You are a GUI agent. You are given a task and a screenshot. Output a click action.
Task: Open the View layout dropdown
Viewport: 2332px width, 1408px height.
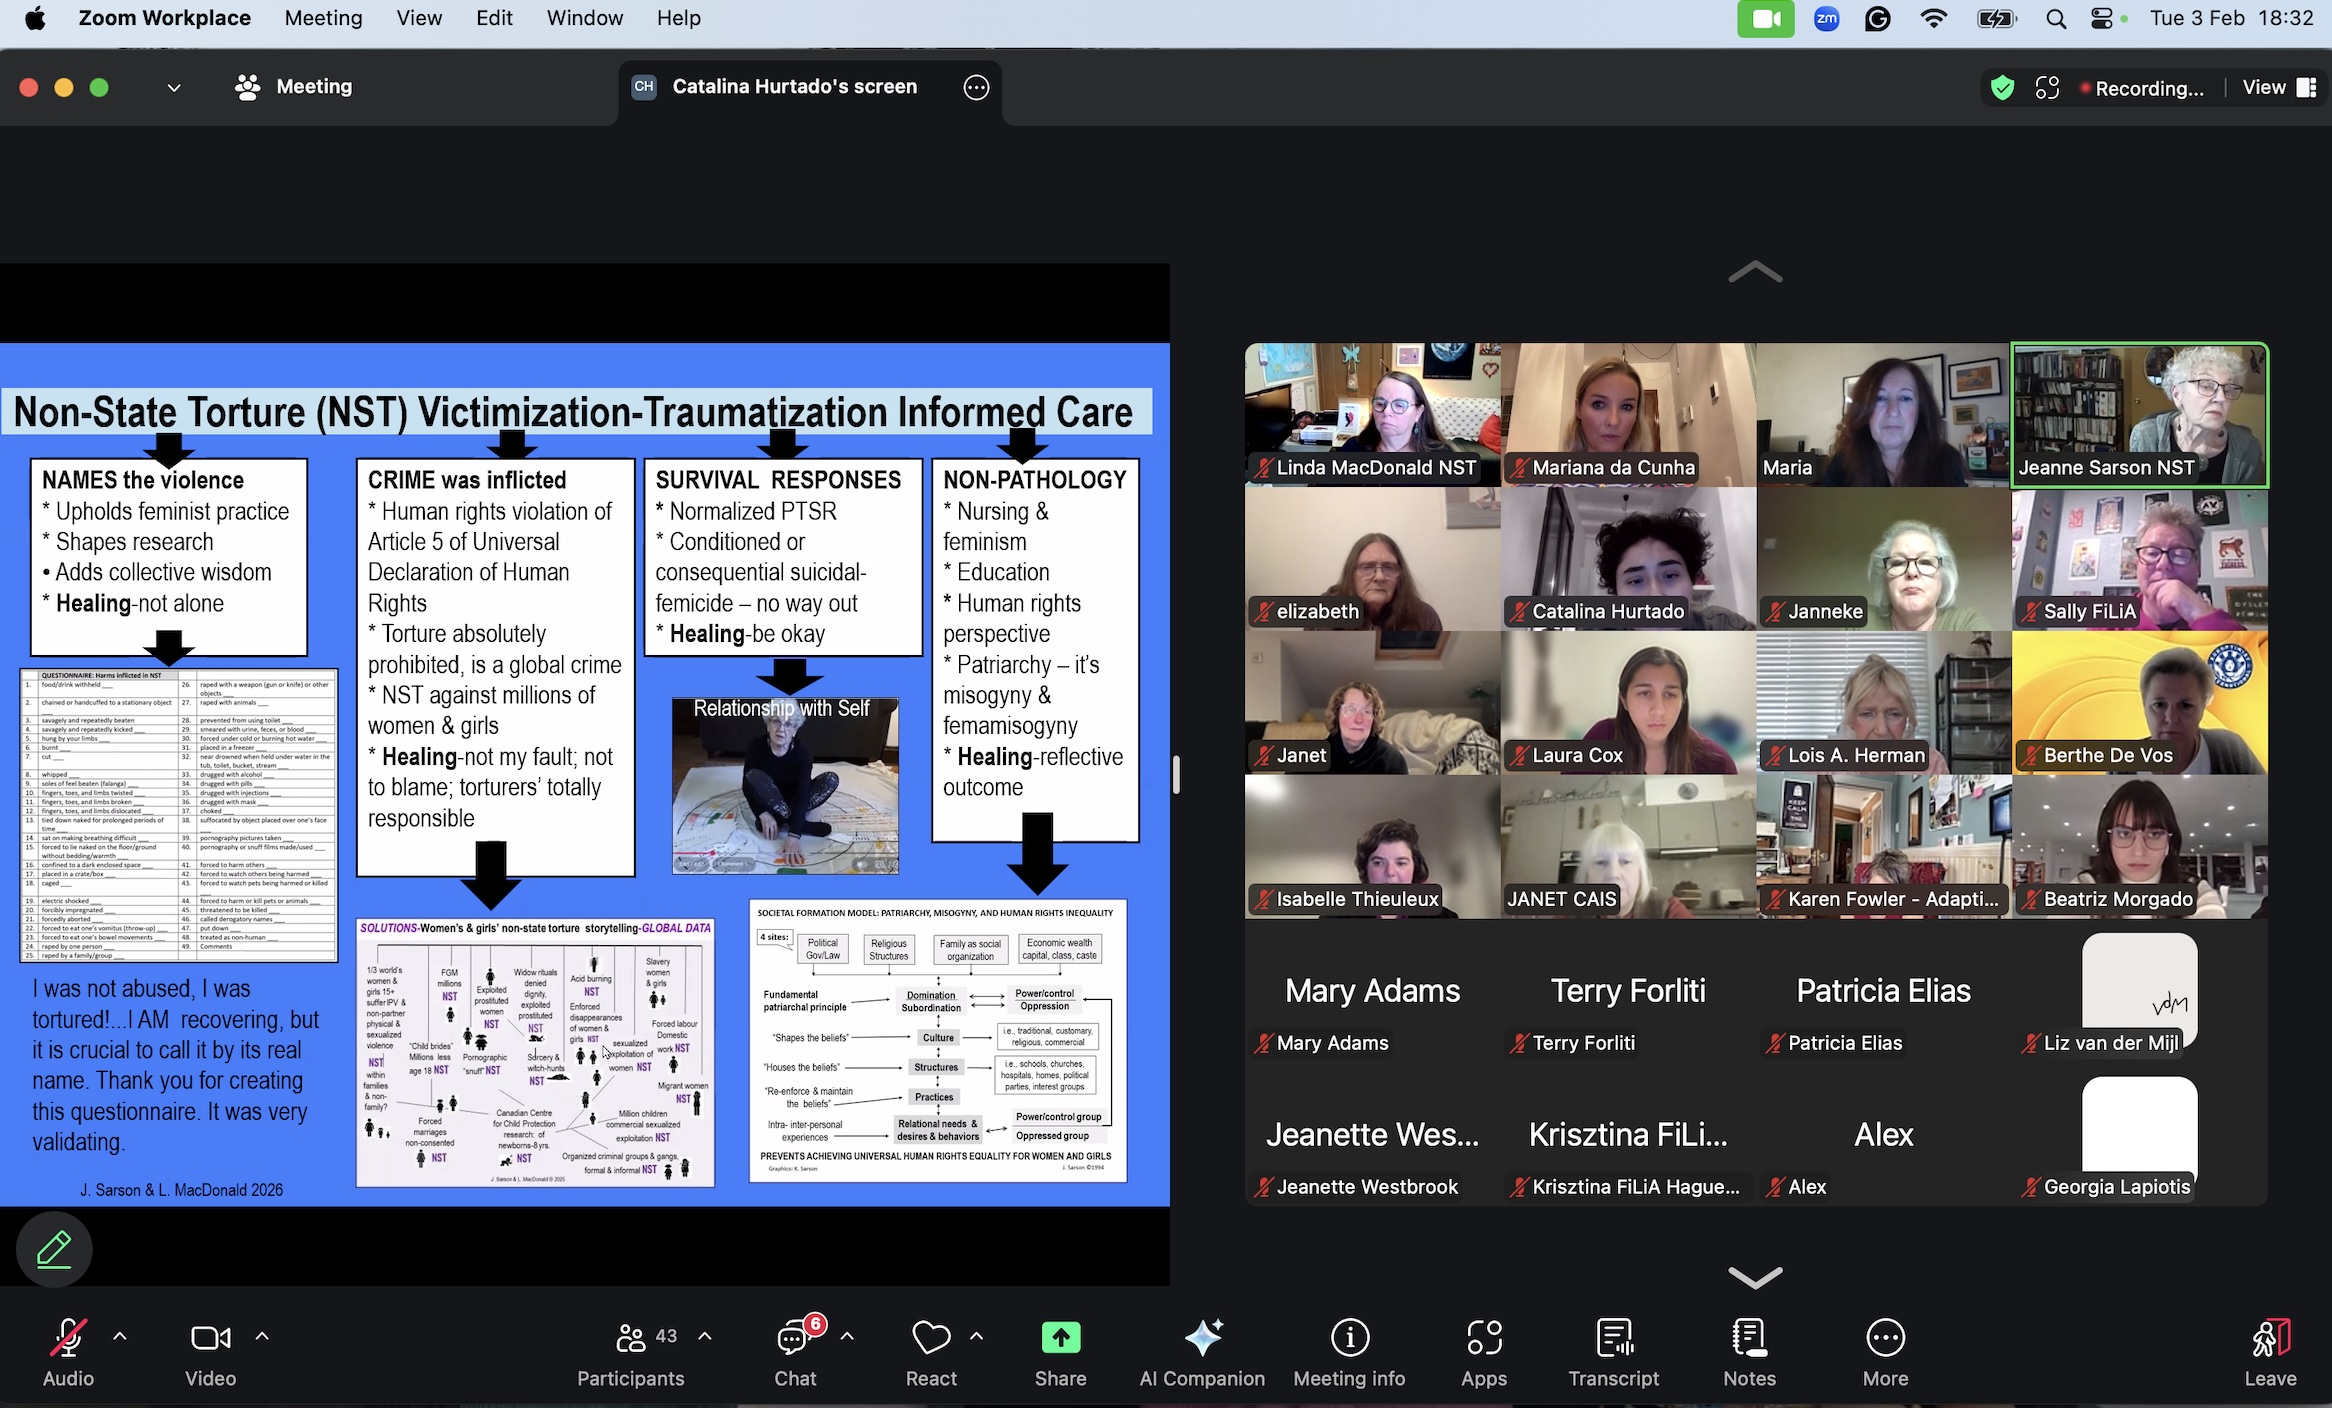[2278, 88]
